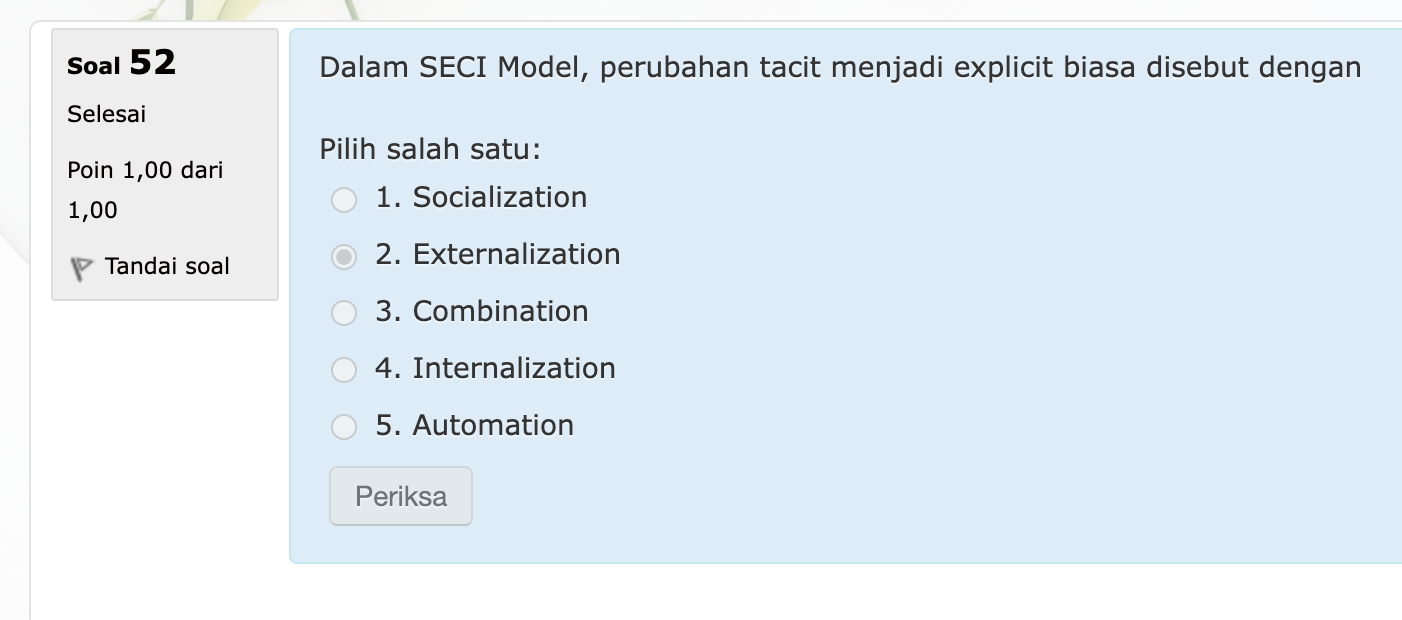Click the "Poin 1,00 dari 1,00" score text
The width and height of the screenshot is (1402, 620).
tap(145, 190)
